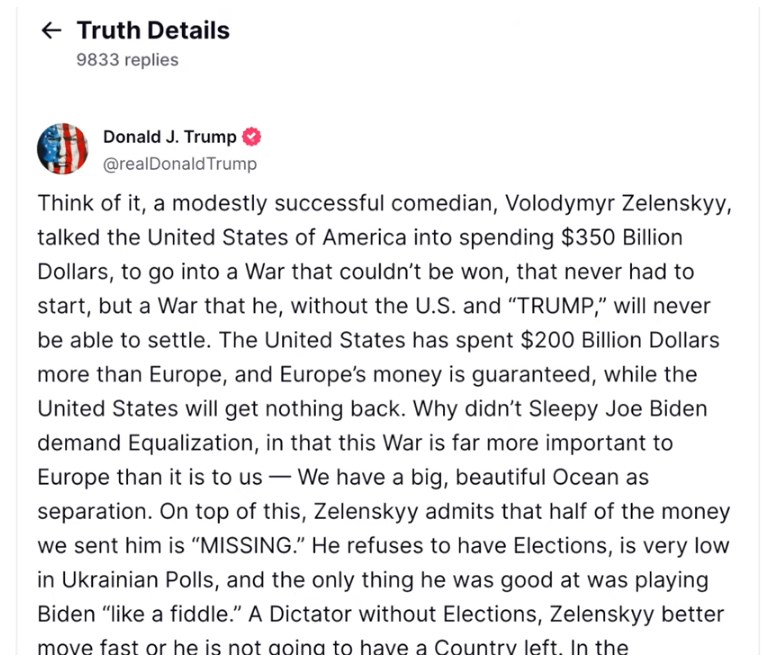Open the Donald J. Trump display name
This screenshot has height=660, width=761.
[x=170, y=137]
